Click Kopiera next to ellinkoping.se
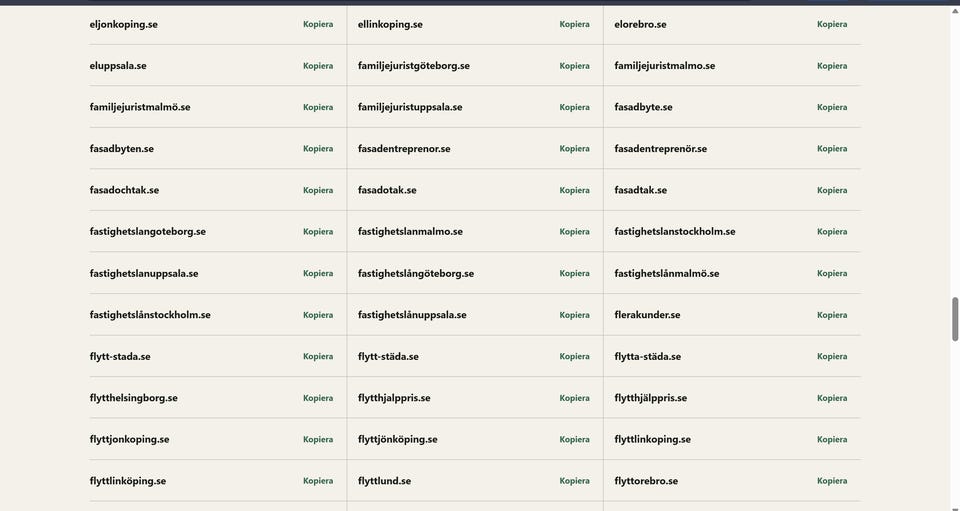The width and height of the screenshot is (960, 511). coord(574,24)
